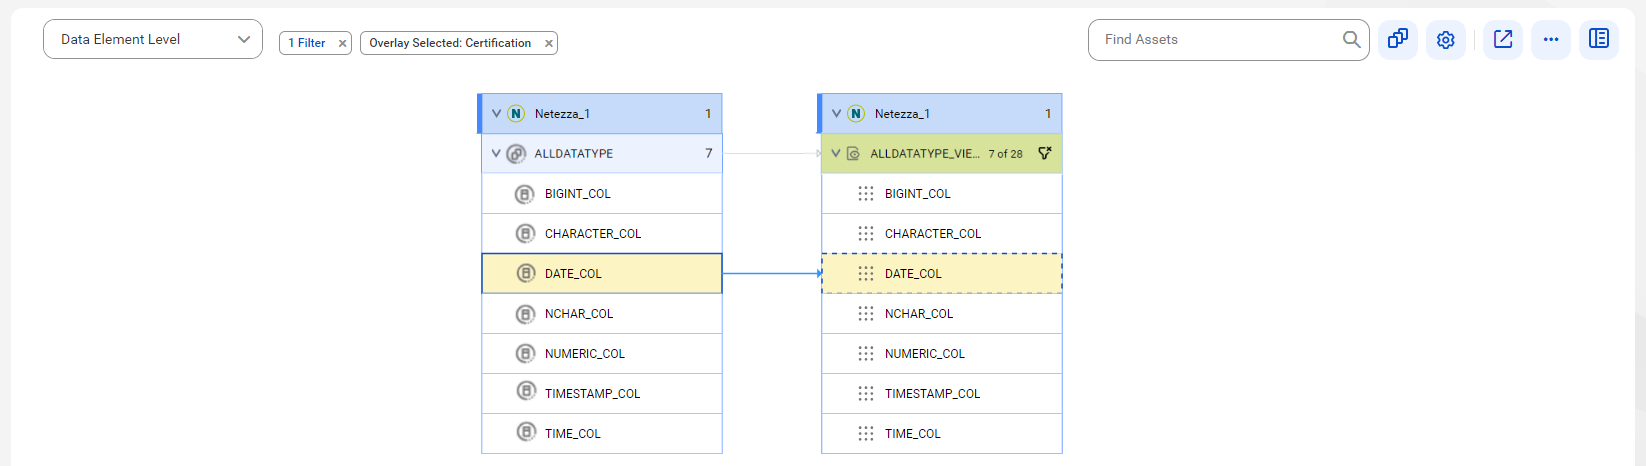Screen dimensions: 1646x466
Task: Select NCHAR_COL in the ALLDATATYPE table
Action: 602,314
